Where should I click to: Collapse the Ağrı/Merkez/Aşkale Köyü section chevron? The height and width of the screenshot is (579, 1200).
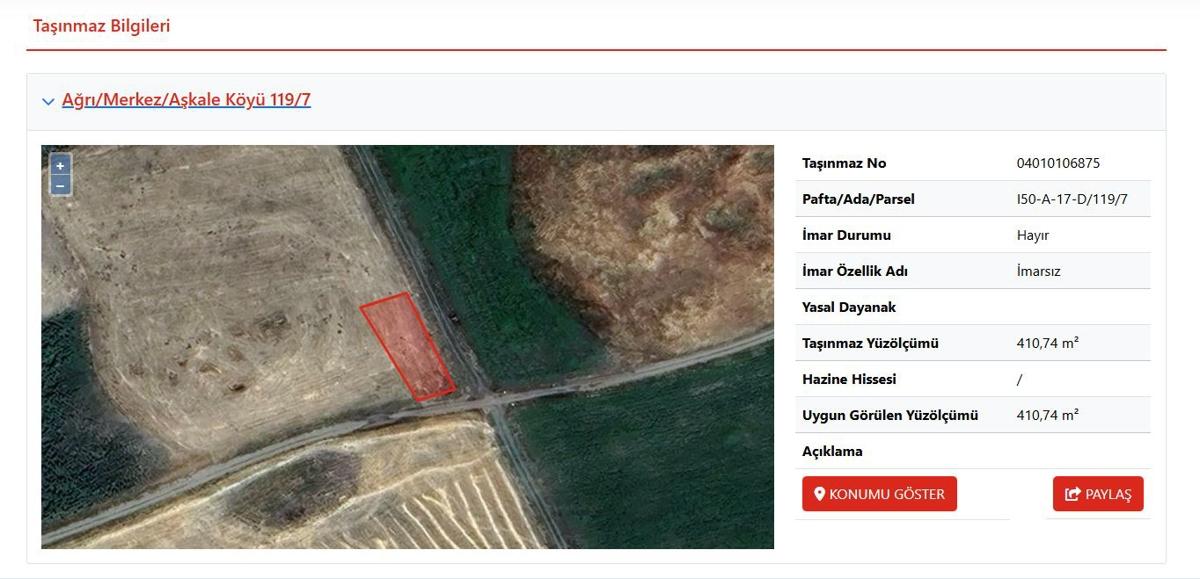tap(48, 101)
